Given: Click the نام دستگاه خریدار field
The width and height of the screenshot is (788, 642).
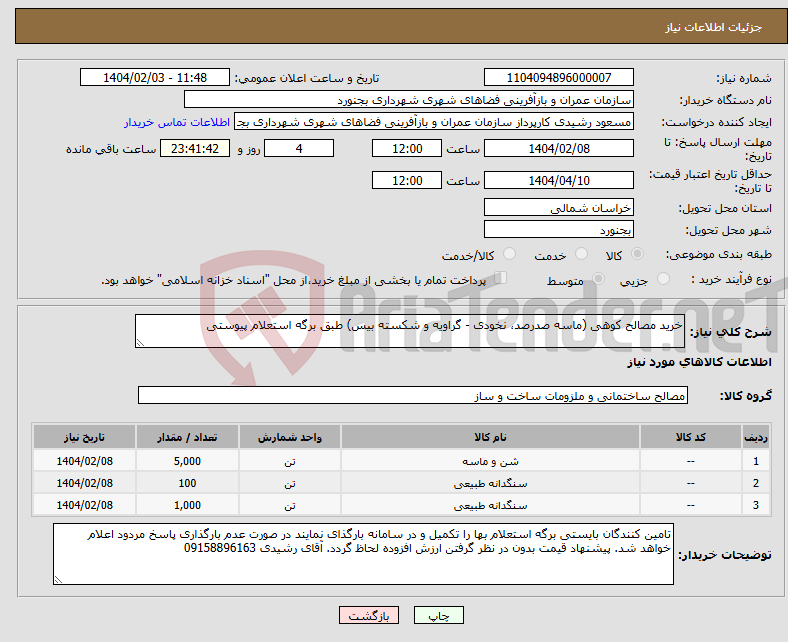Looking at the screenshot, I should pos(409,100).
